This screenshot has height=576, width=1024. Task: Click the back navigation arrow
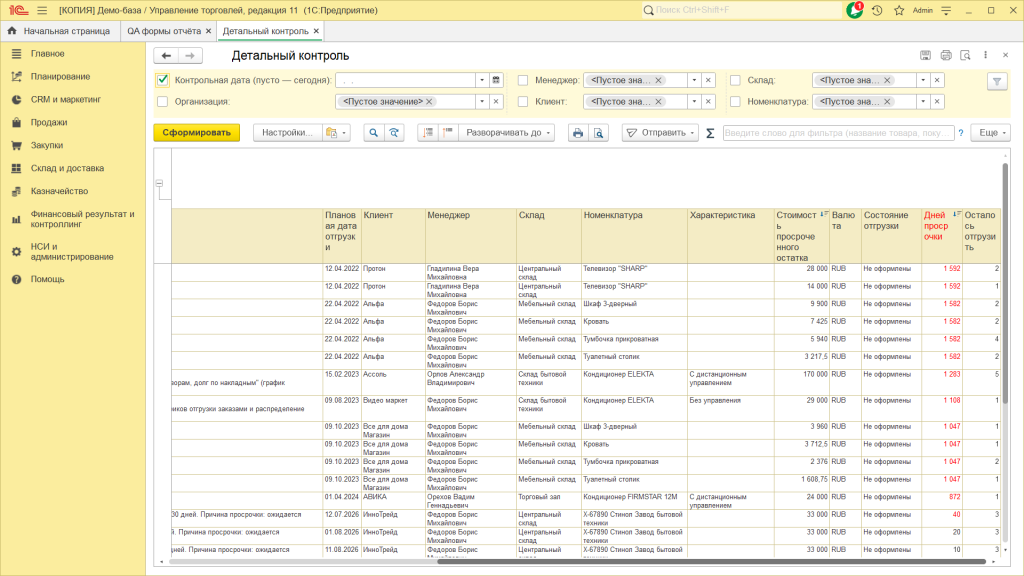click(166, 56)
